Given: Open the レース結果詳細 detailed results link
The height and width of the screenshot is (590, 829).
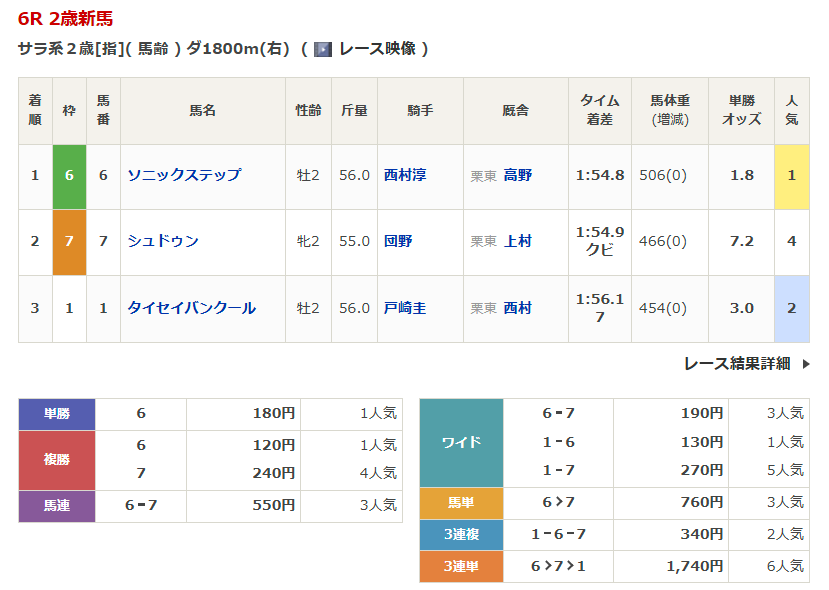Looking at the screenshot, I should click(x=737, y=364).
